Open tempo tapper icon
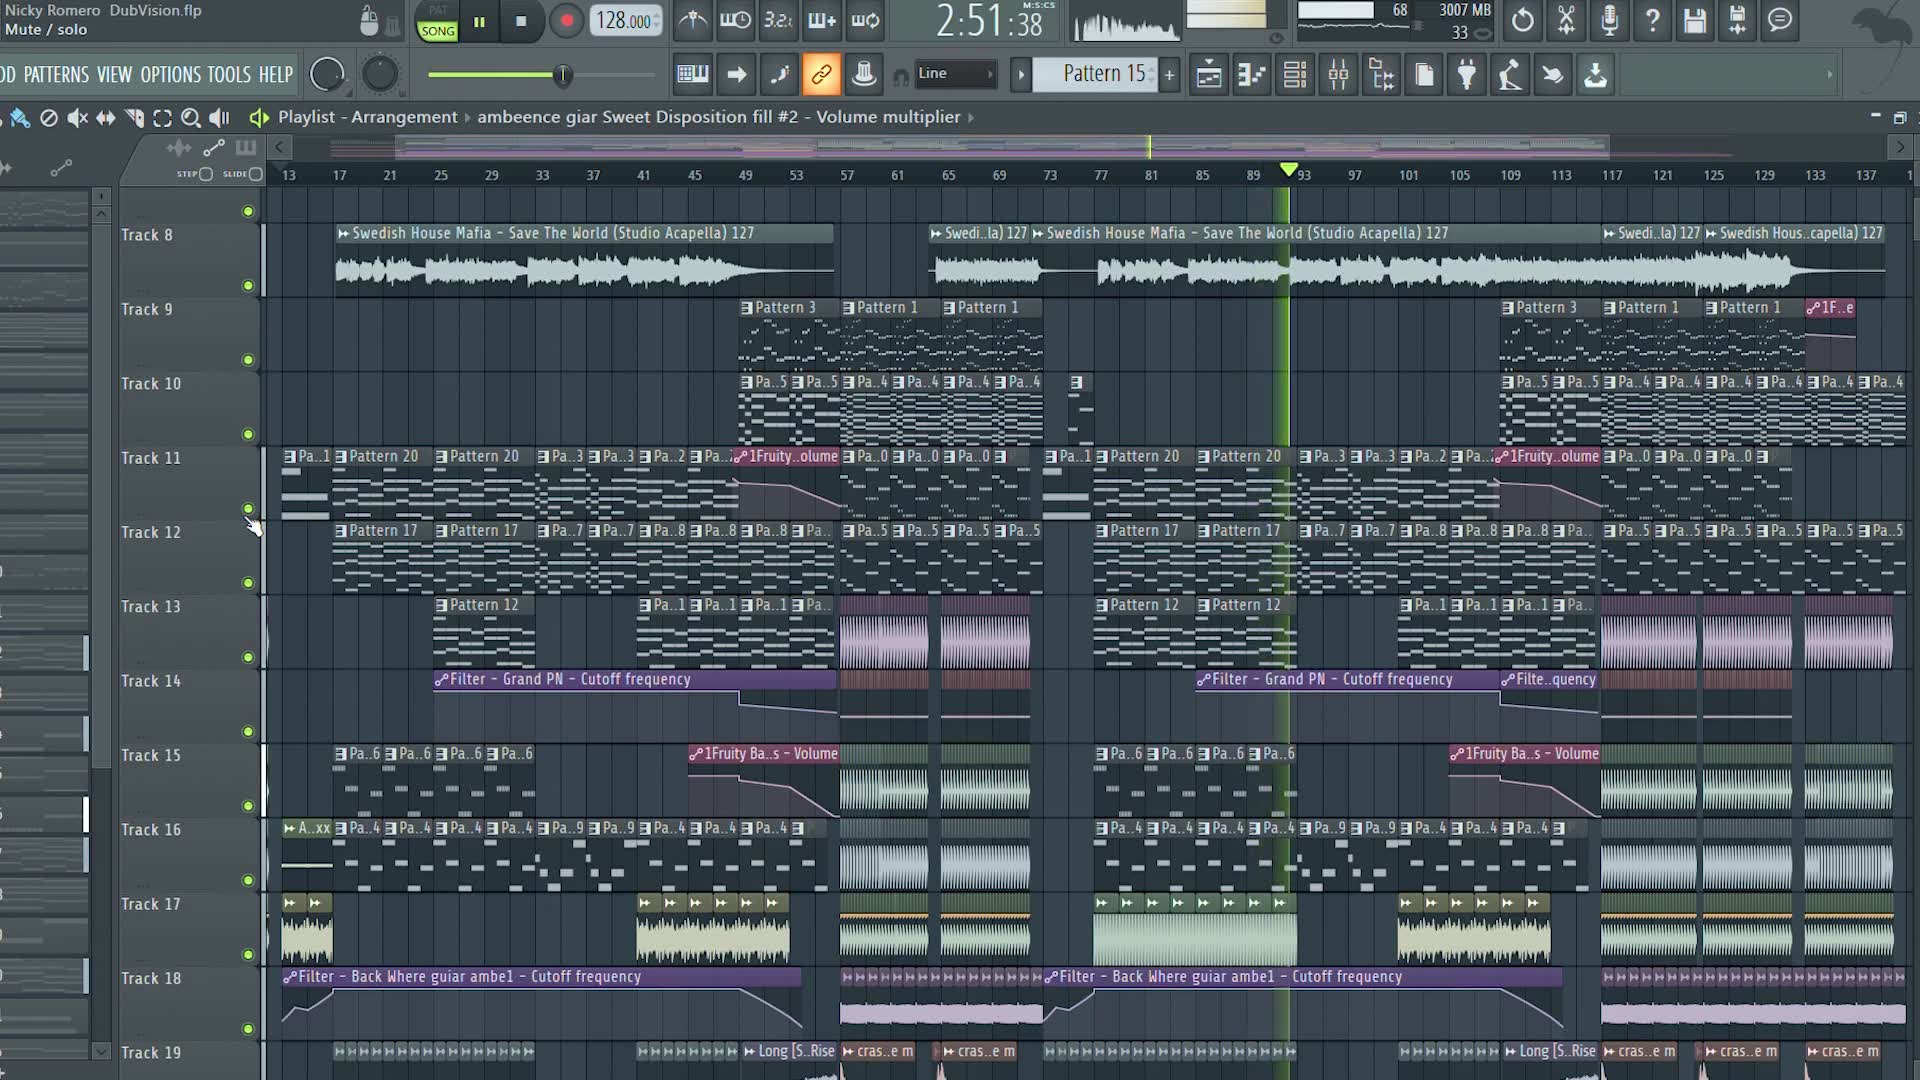Viewport: 1920px width, 1080px height. pos(1510,74)
